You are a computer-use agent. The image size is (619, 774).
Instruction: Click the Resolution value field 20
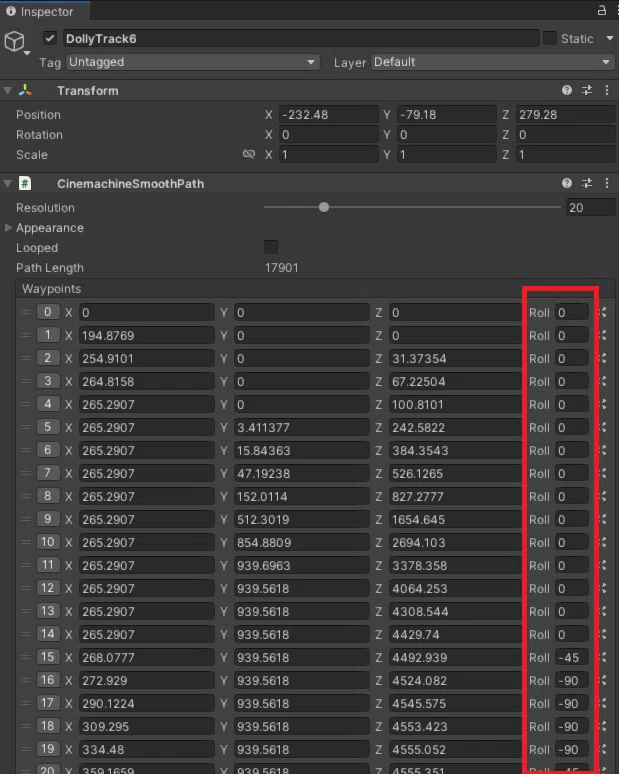[x=590, y=208]
